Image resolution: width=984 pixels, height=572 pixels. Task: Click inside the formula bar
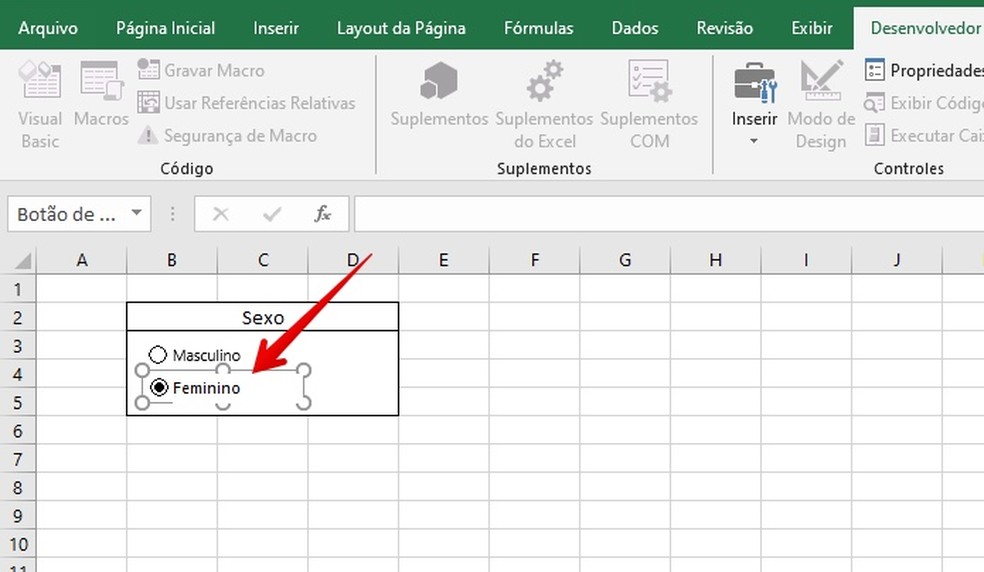coord(669,214)
